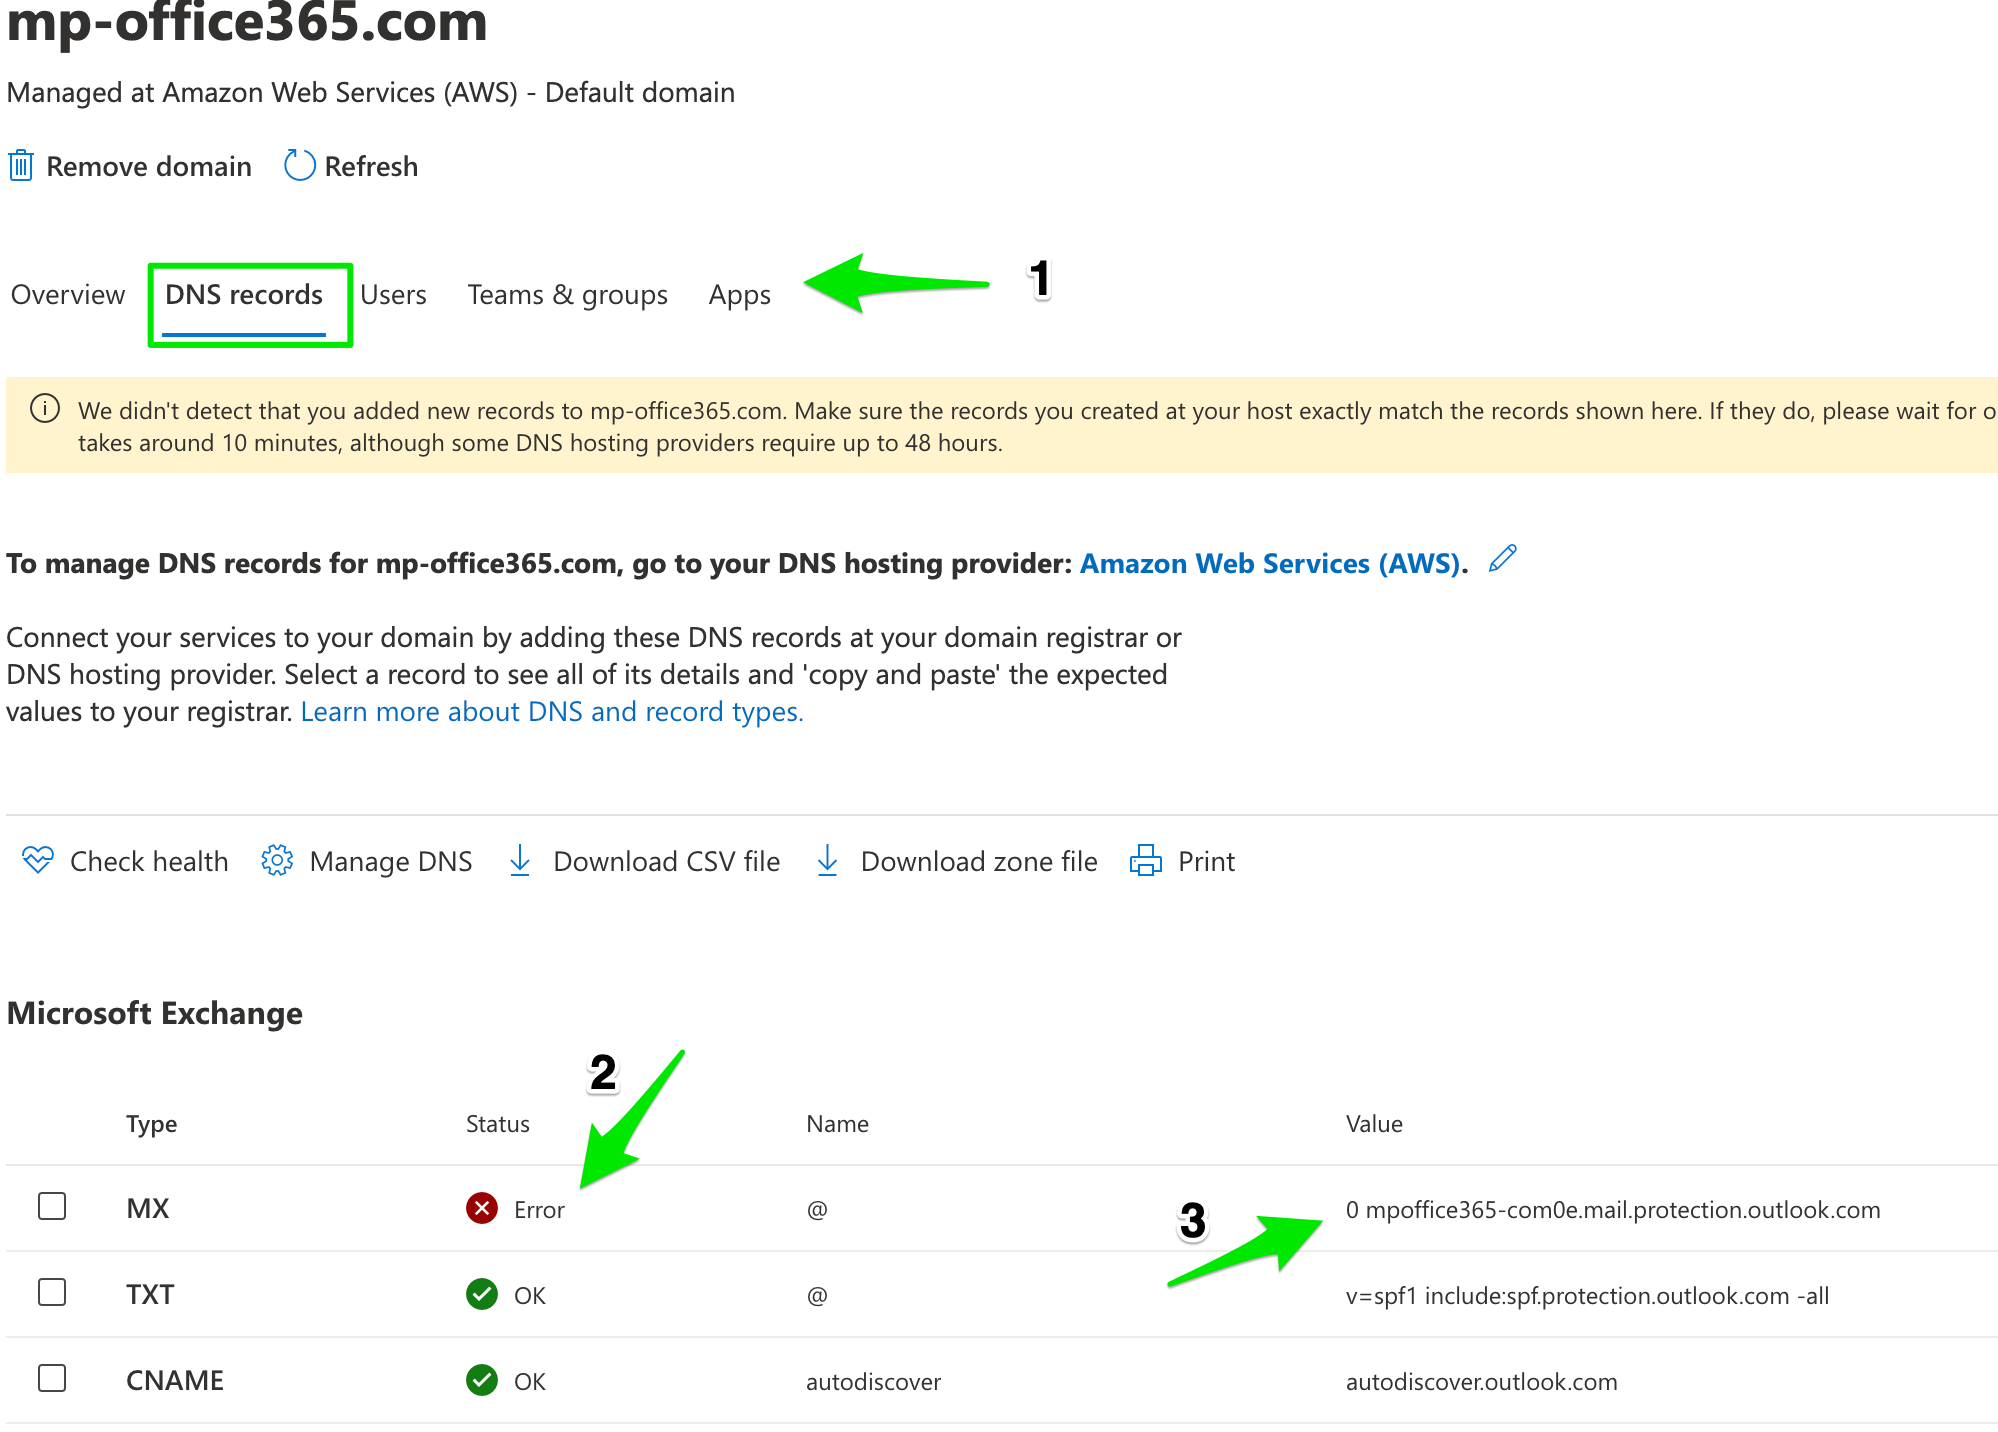Image resolution: width=1998 pixels, height=1432 pixels.
Task: Click the Check health heart icon
Action: pos(38,860)
